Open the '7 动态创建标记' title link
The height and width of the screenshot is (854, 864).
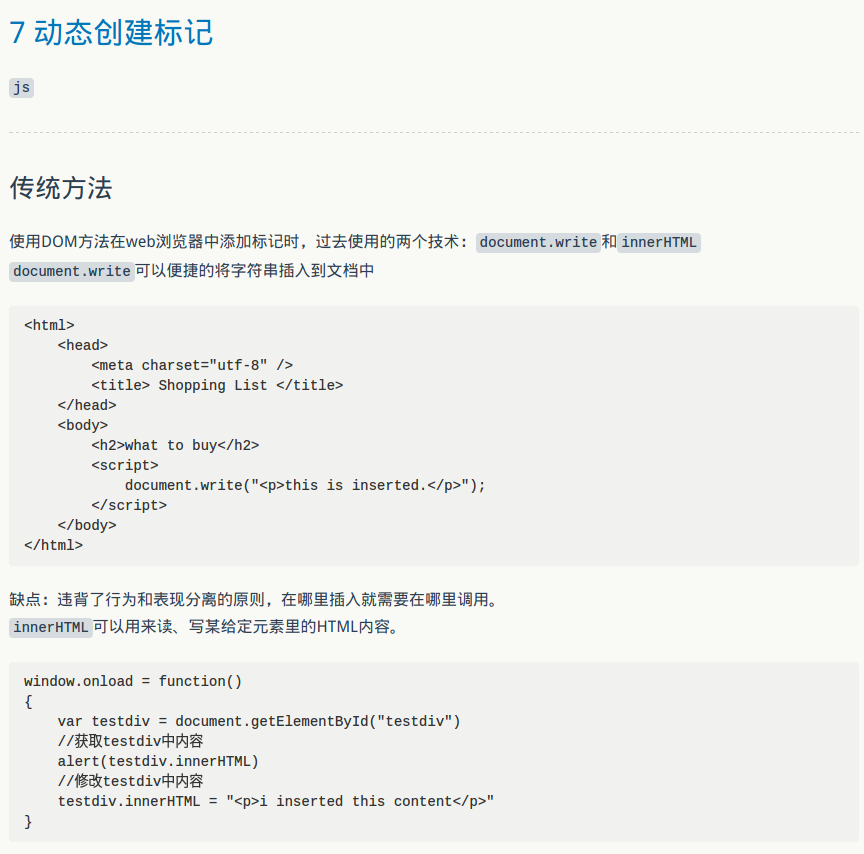[x=111, y=33]
